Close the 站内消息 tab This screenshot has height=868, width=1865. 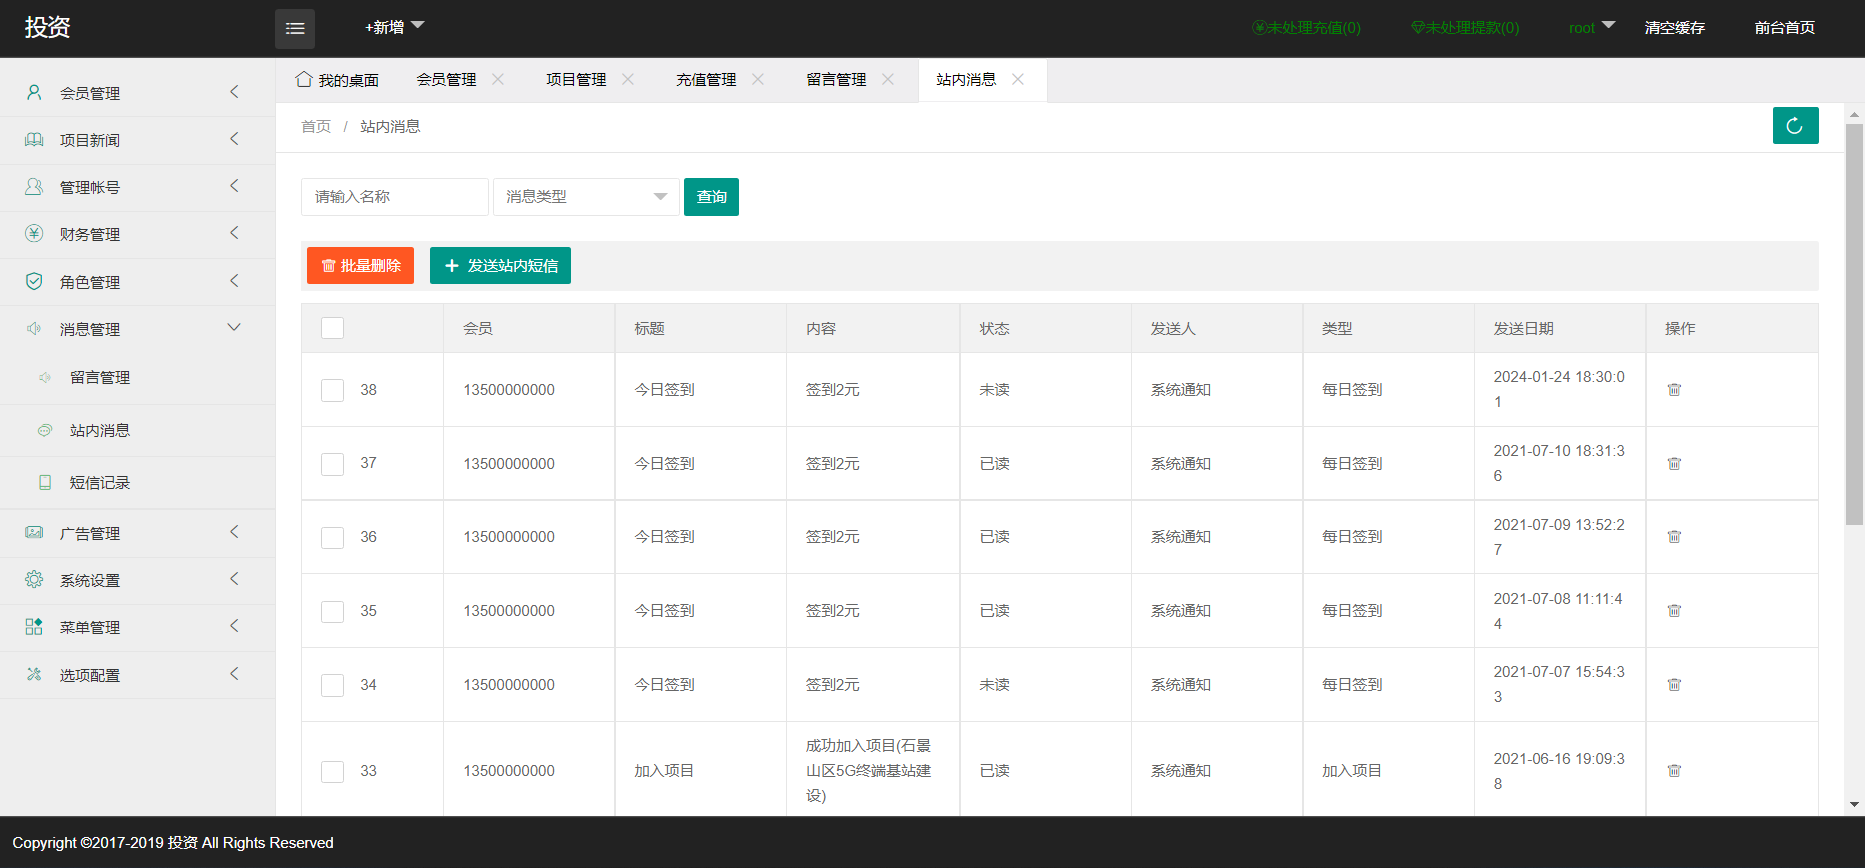pyautogui.click(x=1018, y=79)
